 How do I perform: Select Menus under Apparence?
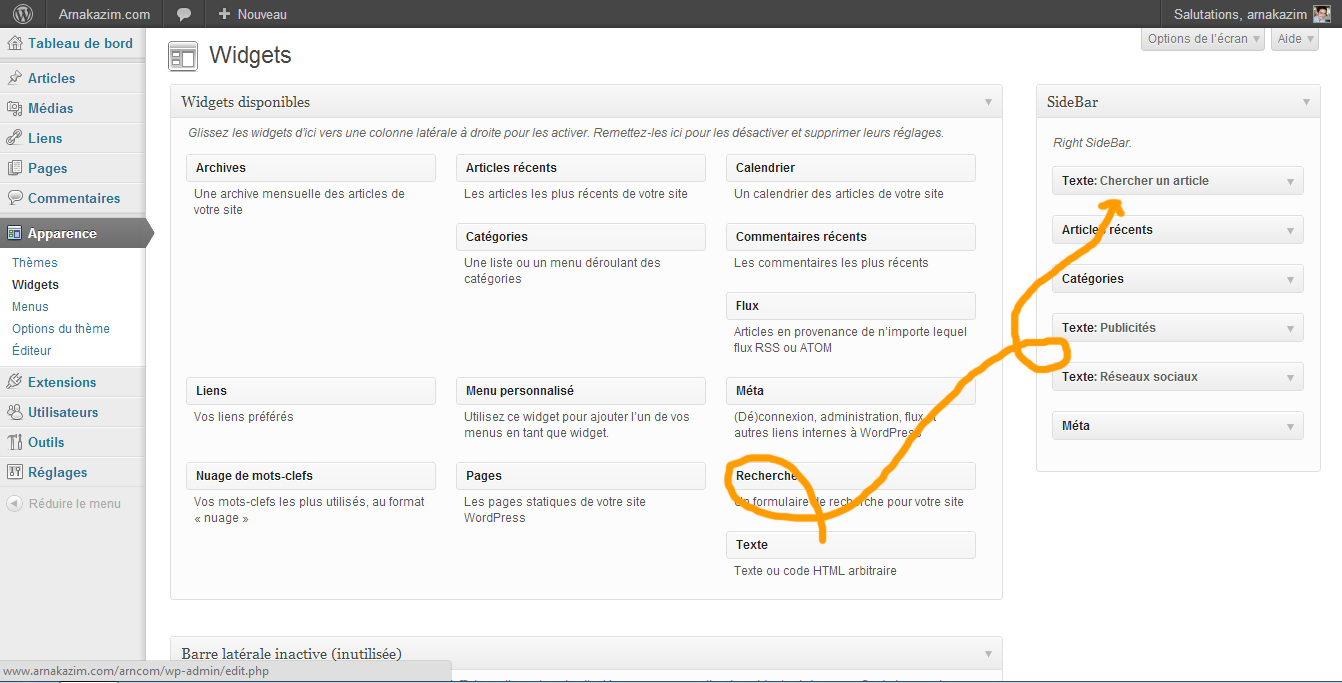(30, 307)
